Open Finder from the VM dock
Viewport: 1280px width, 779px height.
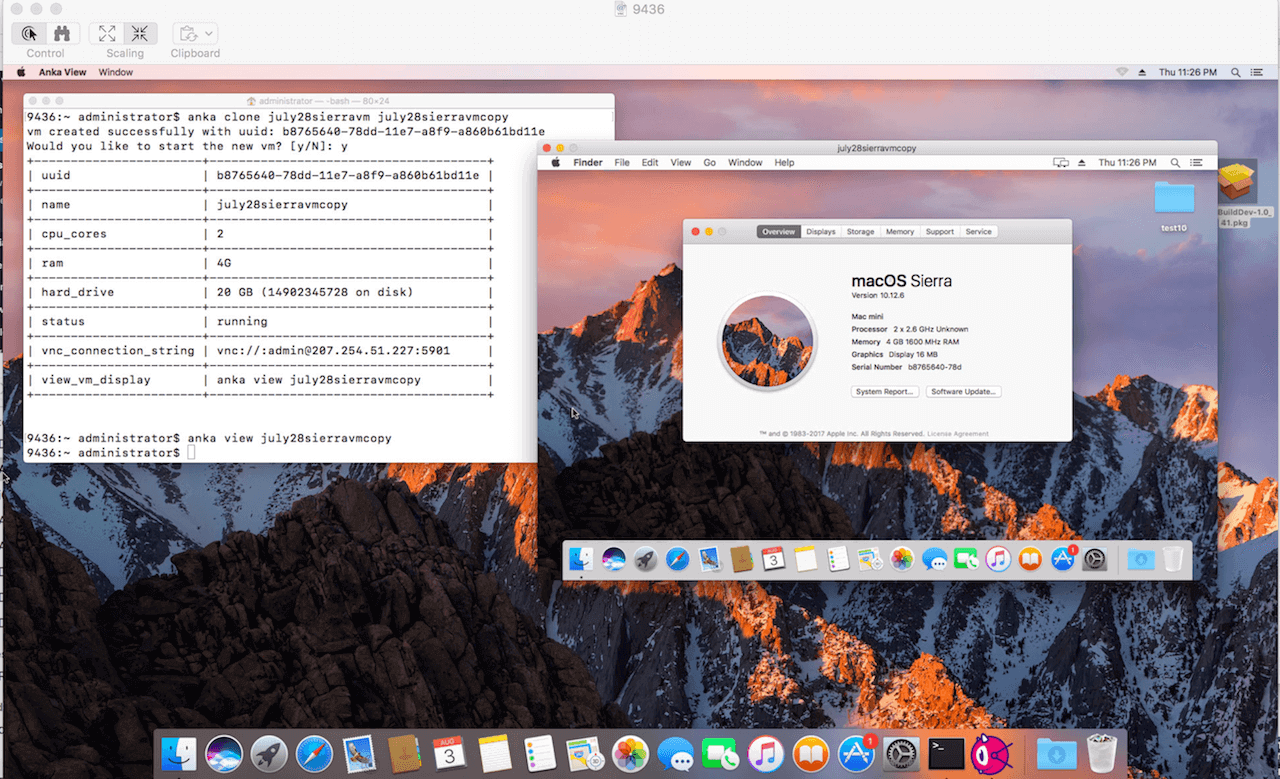[x=581, y=559]
